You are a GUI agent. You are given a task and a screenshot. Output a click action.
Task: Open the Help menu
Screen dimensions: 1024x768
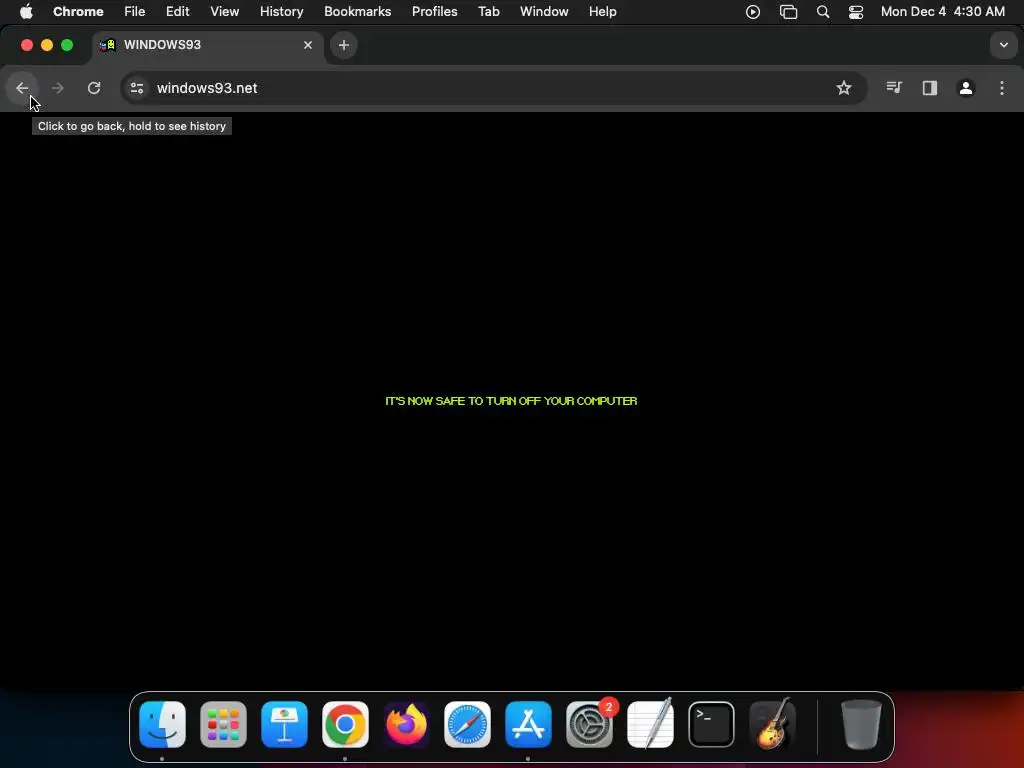coord(603,12)
